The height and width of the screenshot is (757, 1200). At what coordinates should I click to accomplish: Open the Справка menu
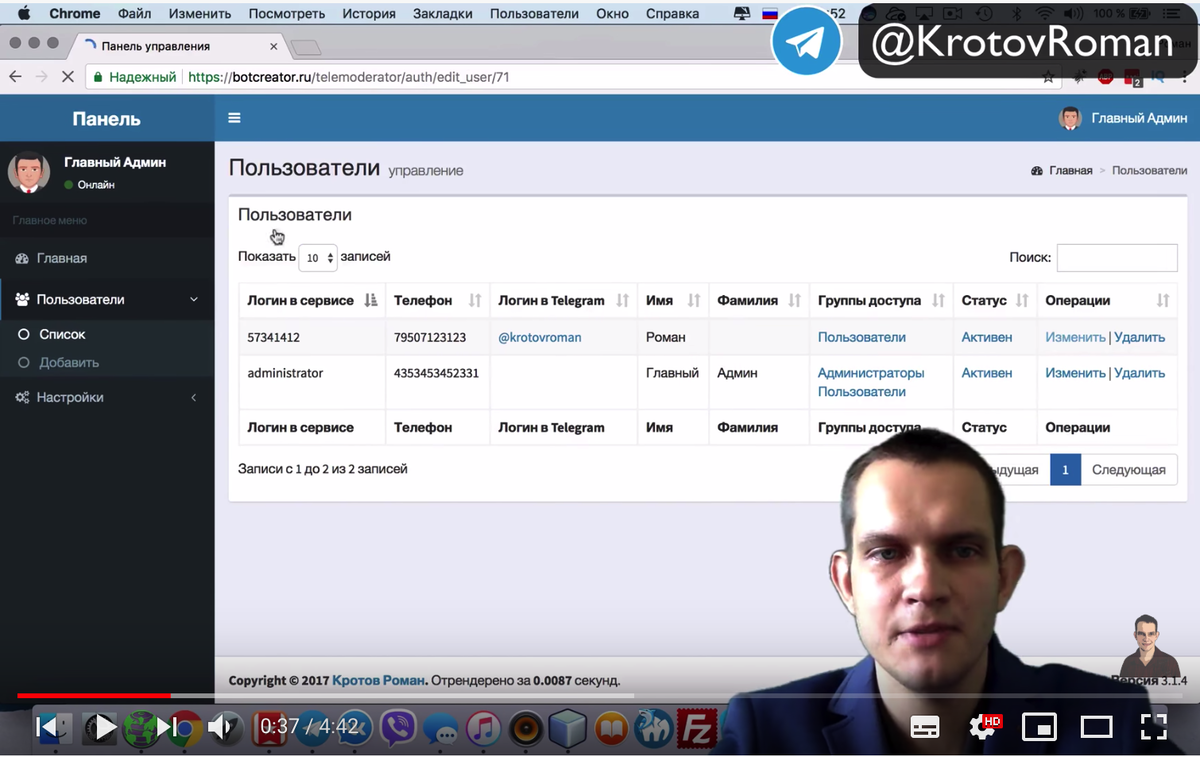672,14
